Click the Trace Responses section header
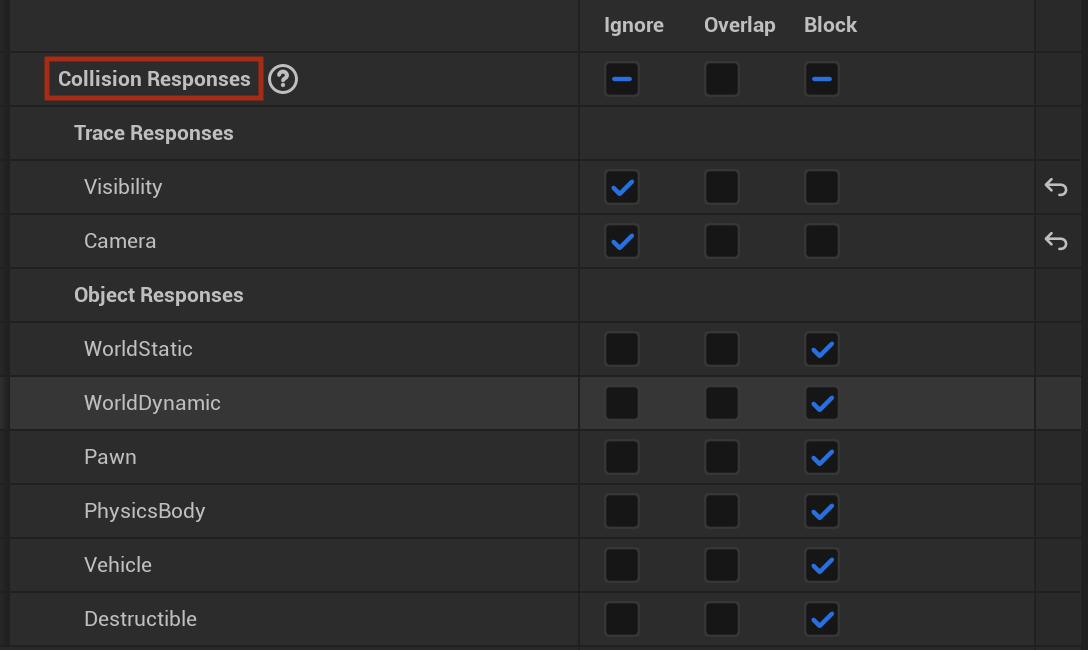This screenshot has width=1088, height=650. click(153, 133)
